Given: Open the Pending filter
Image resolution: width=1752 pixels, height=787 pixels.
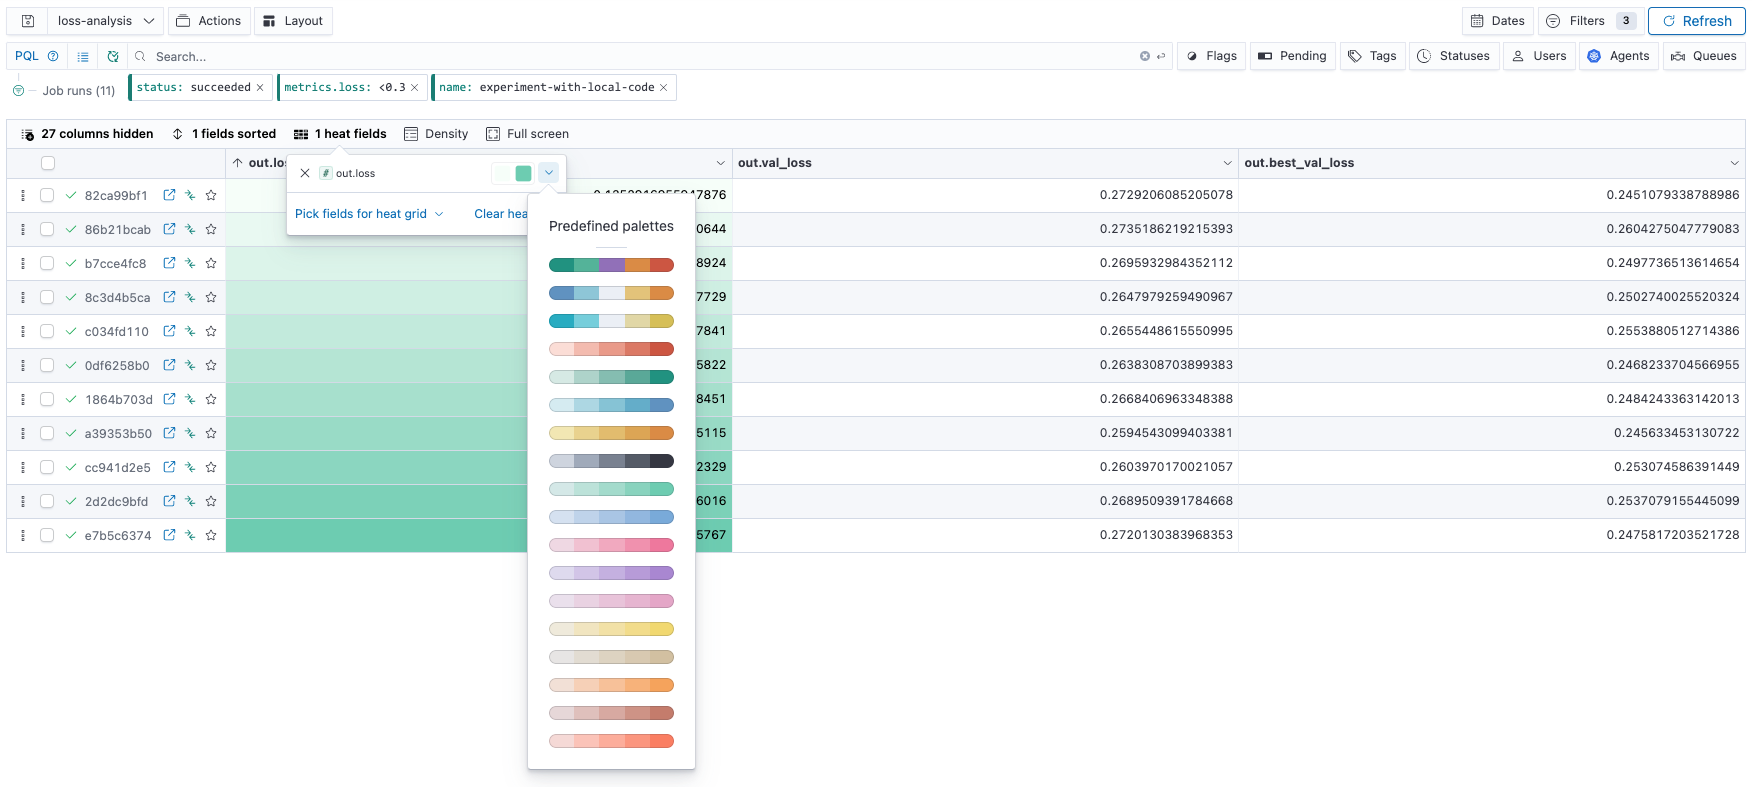Looking at the screenshot, I should point(1293,56).
